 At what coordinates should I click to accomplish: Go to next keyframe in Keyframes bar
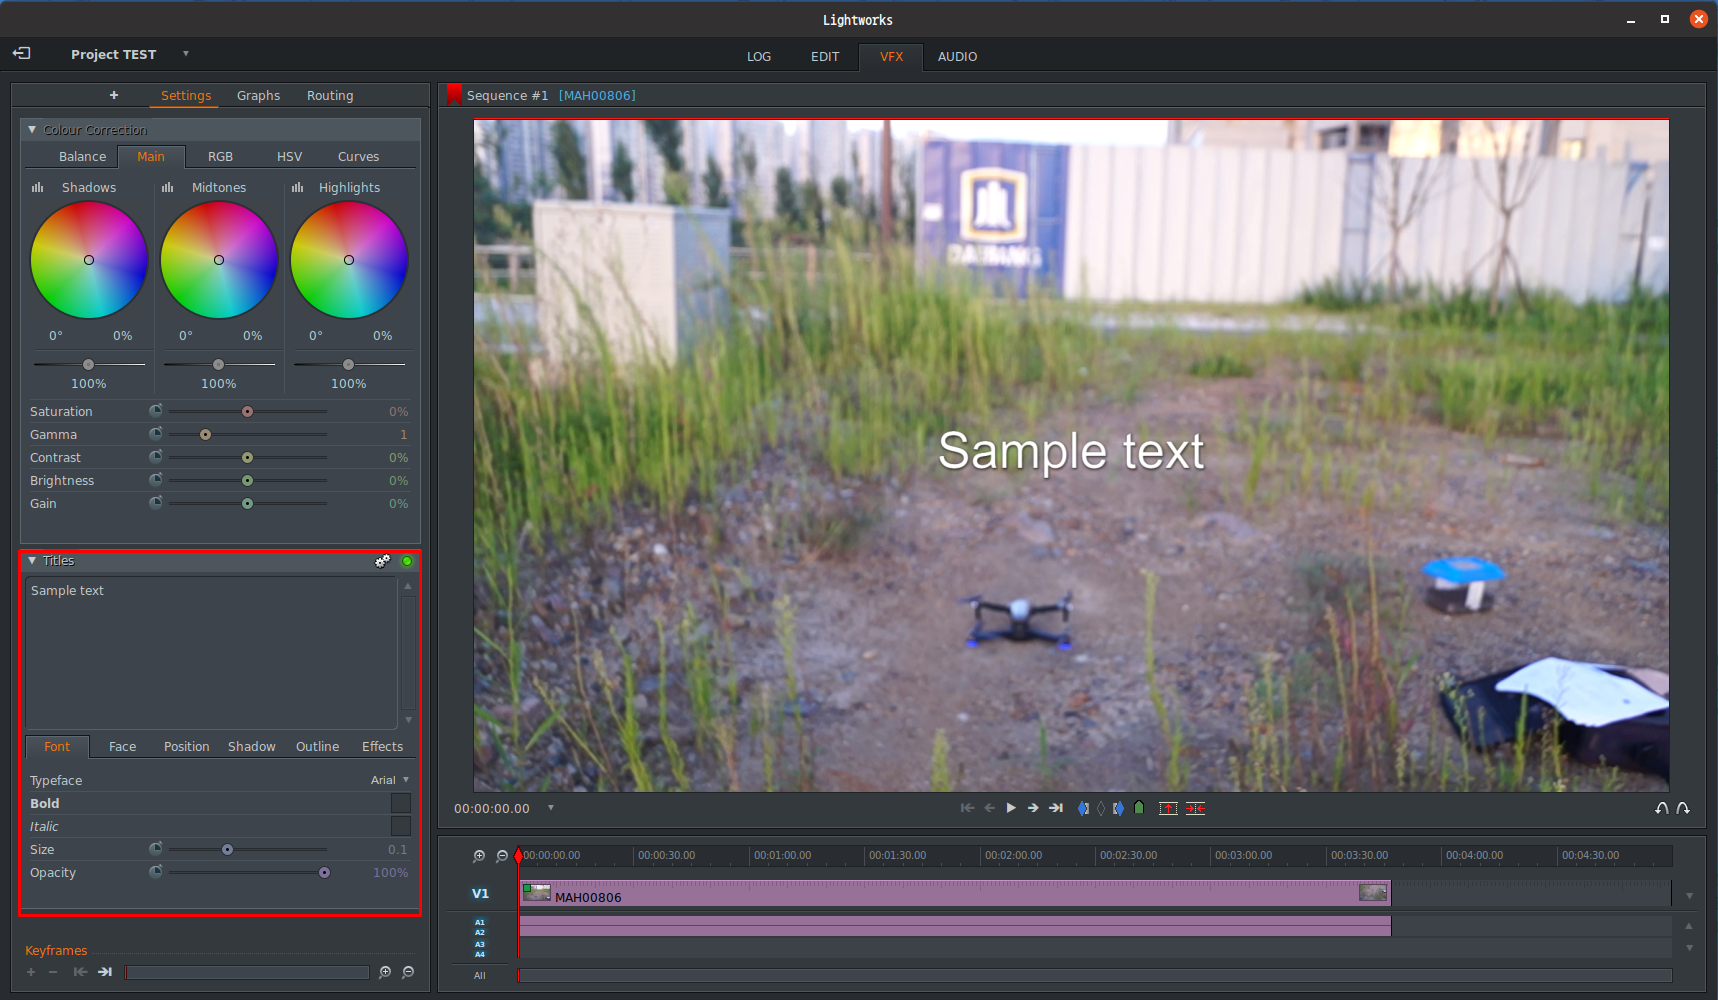click(x=105, y=972)
